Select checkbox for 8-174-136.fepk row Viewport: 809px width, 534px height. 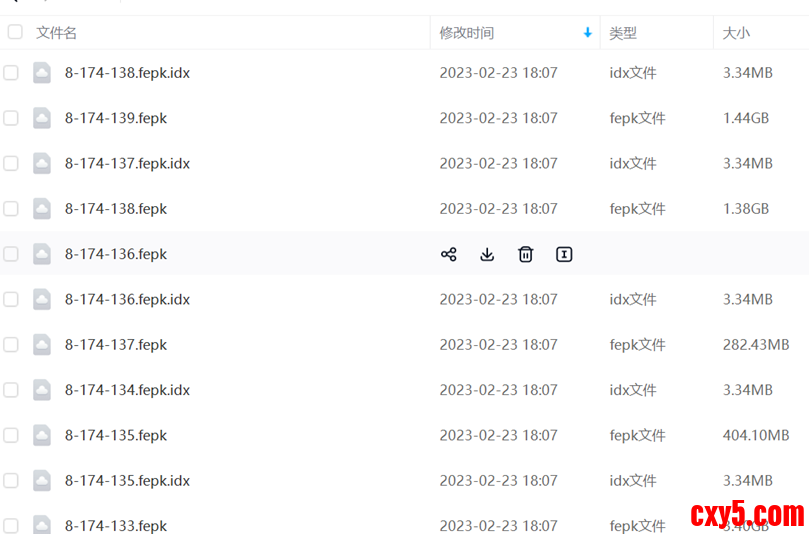(11, 254)
